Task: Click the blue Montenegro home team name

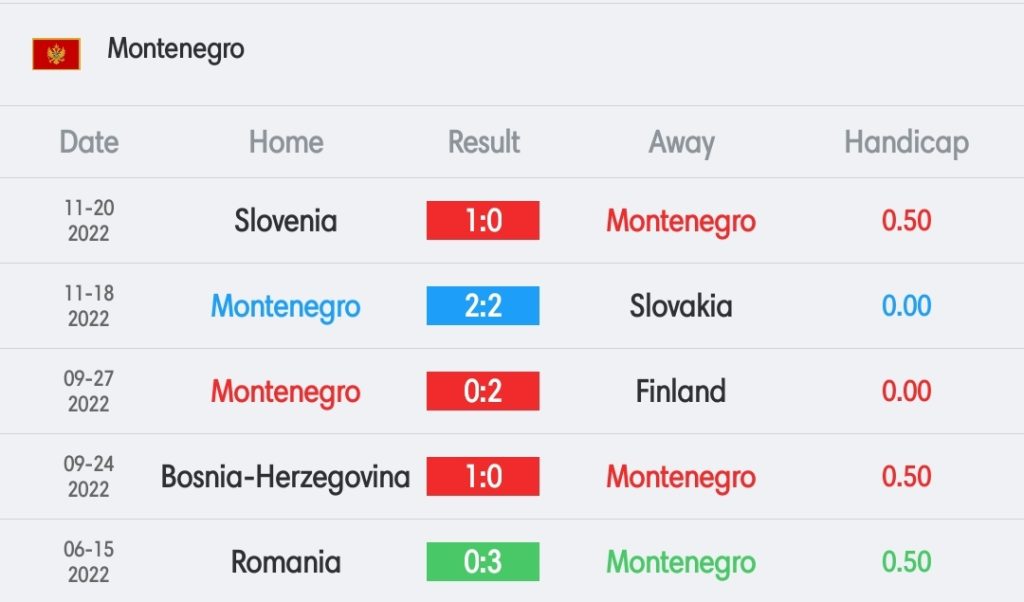Action: click(x=286, y=306)
